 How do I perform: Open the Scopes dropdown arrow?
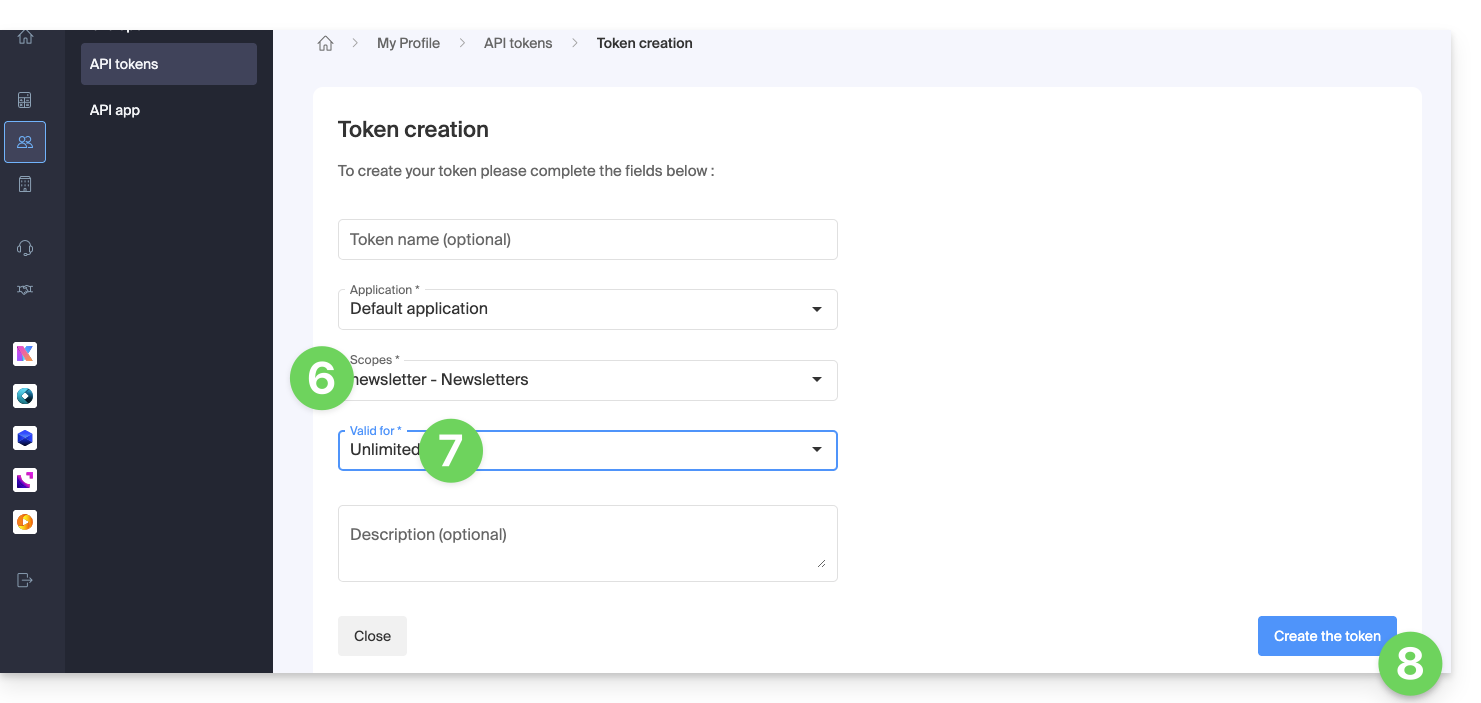coord(816,380)
